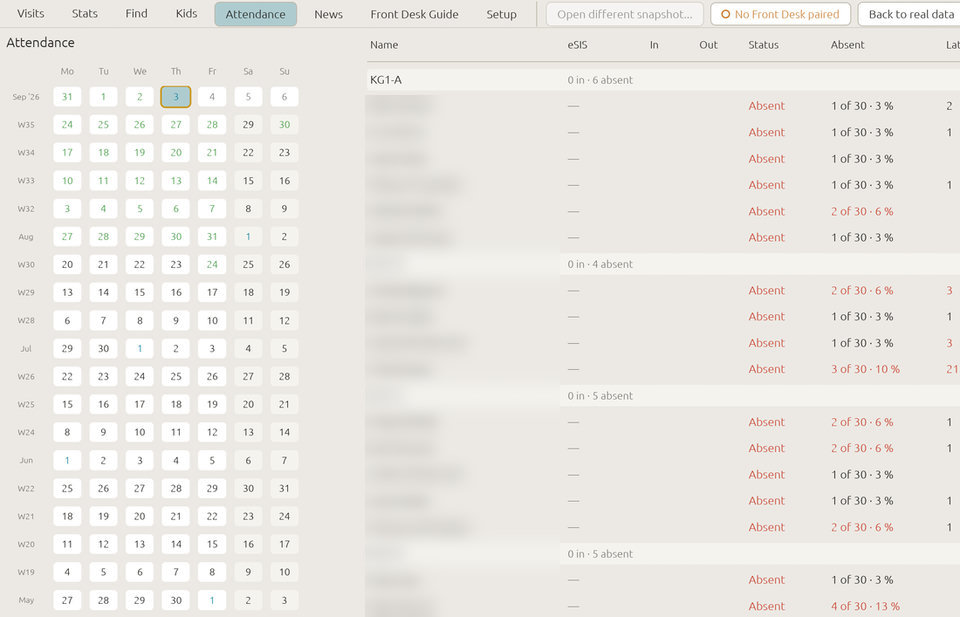Click the orange circle pairing status icon
This screenshot has width=960, height=617.
coord(726,14)
